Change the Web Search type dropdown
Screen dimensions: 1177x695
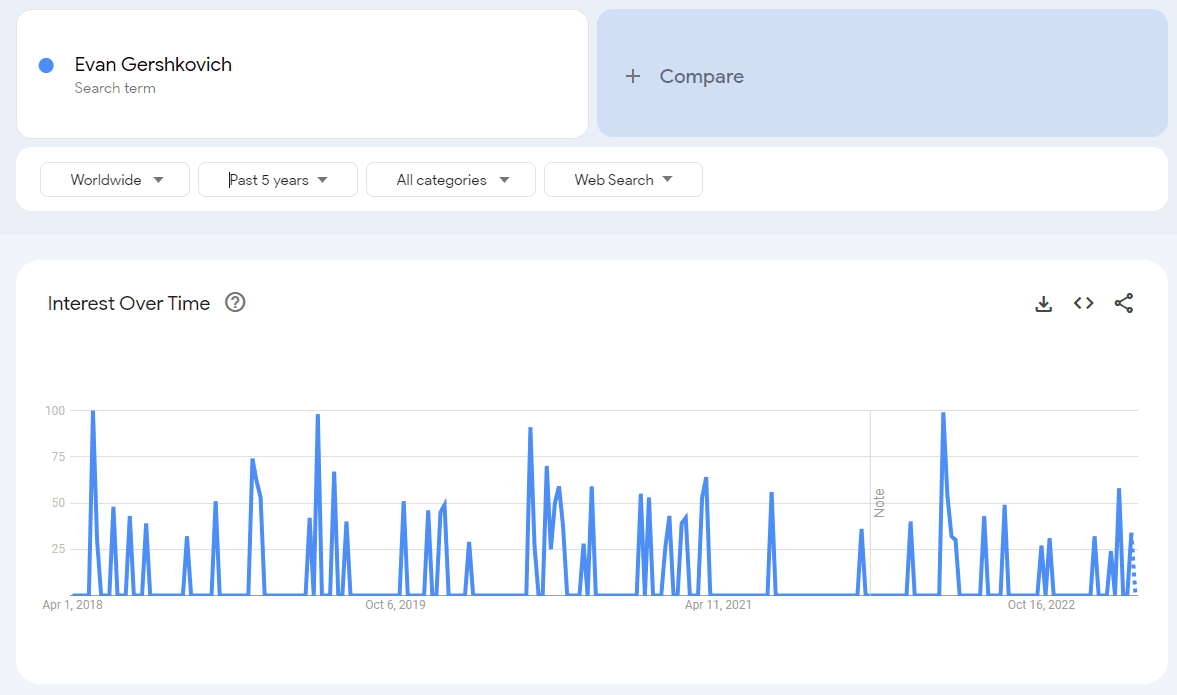pos(623,180)
